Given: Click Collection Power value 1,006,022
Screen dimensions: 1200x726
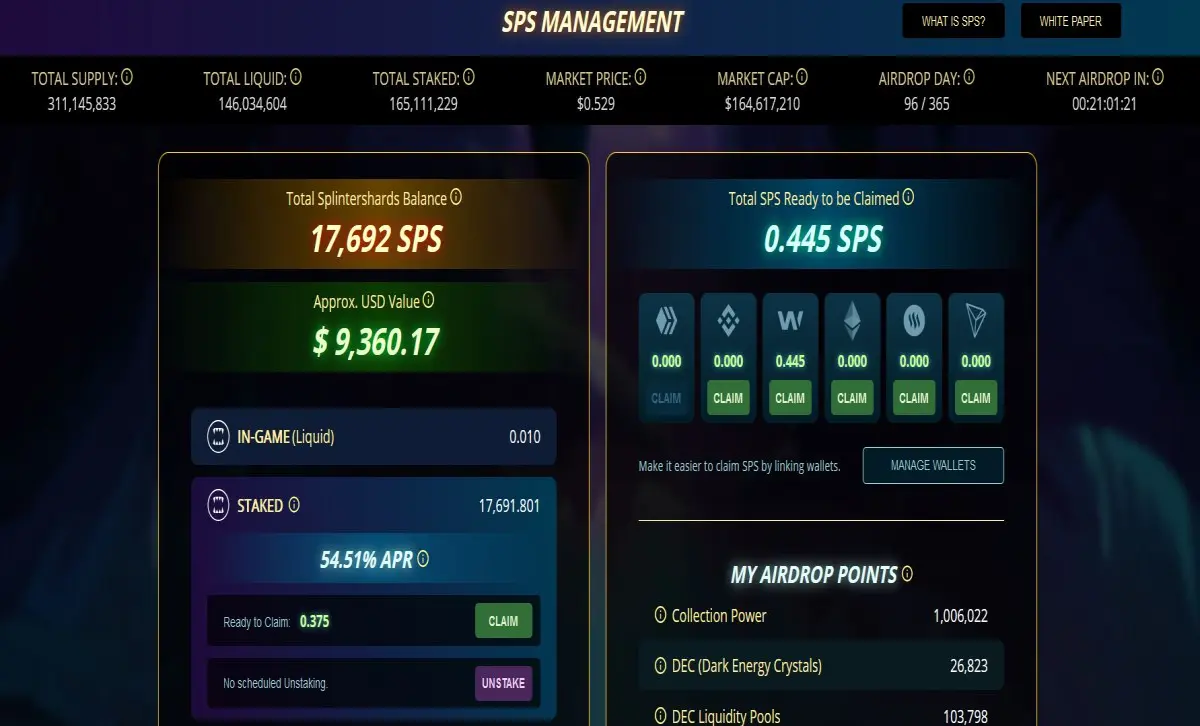Looking at the screenshot, I should click(x=960, y=616).
